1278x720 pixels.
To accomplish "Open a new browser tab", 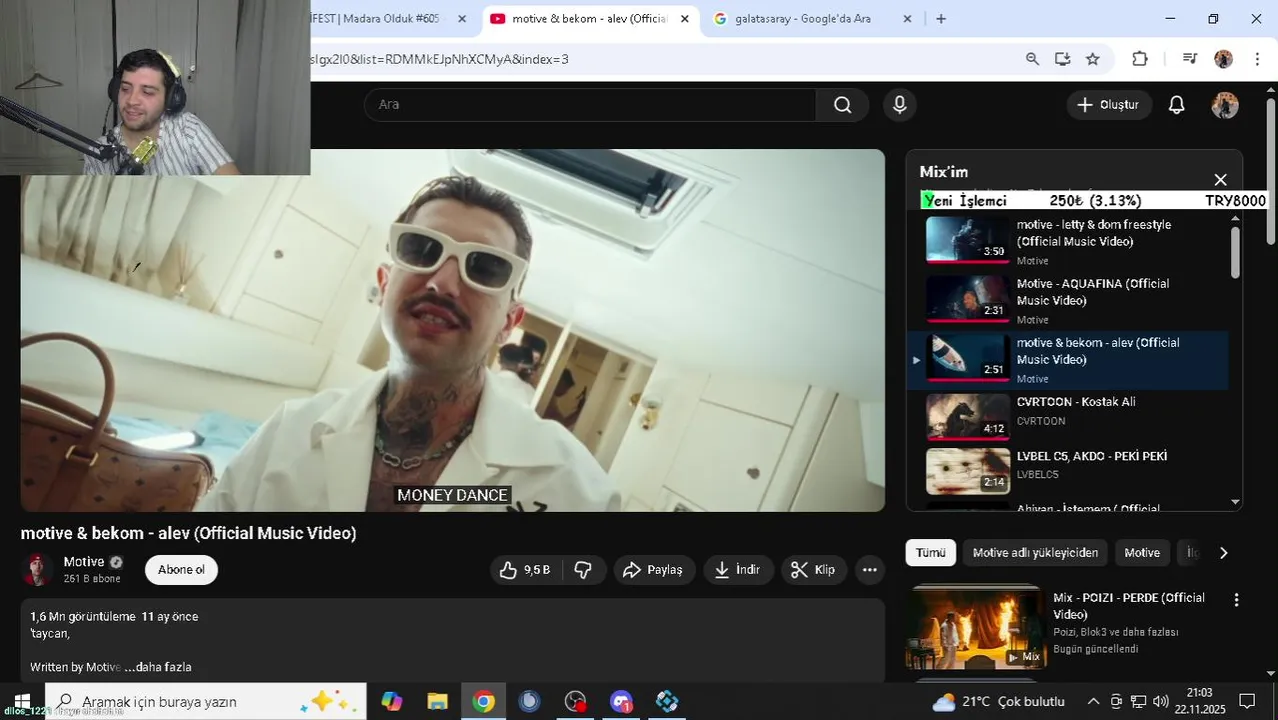I will (x=941, y=19).
